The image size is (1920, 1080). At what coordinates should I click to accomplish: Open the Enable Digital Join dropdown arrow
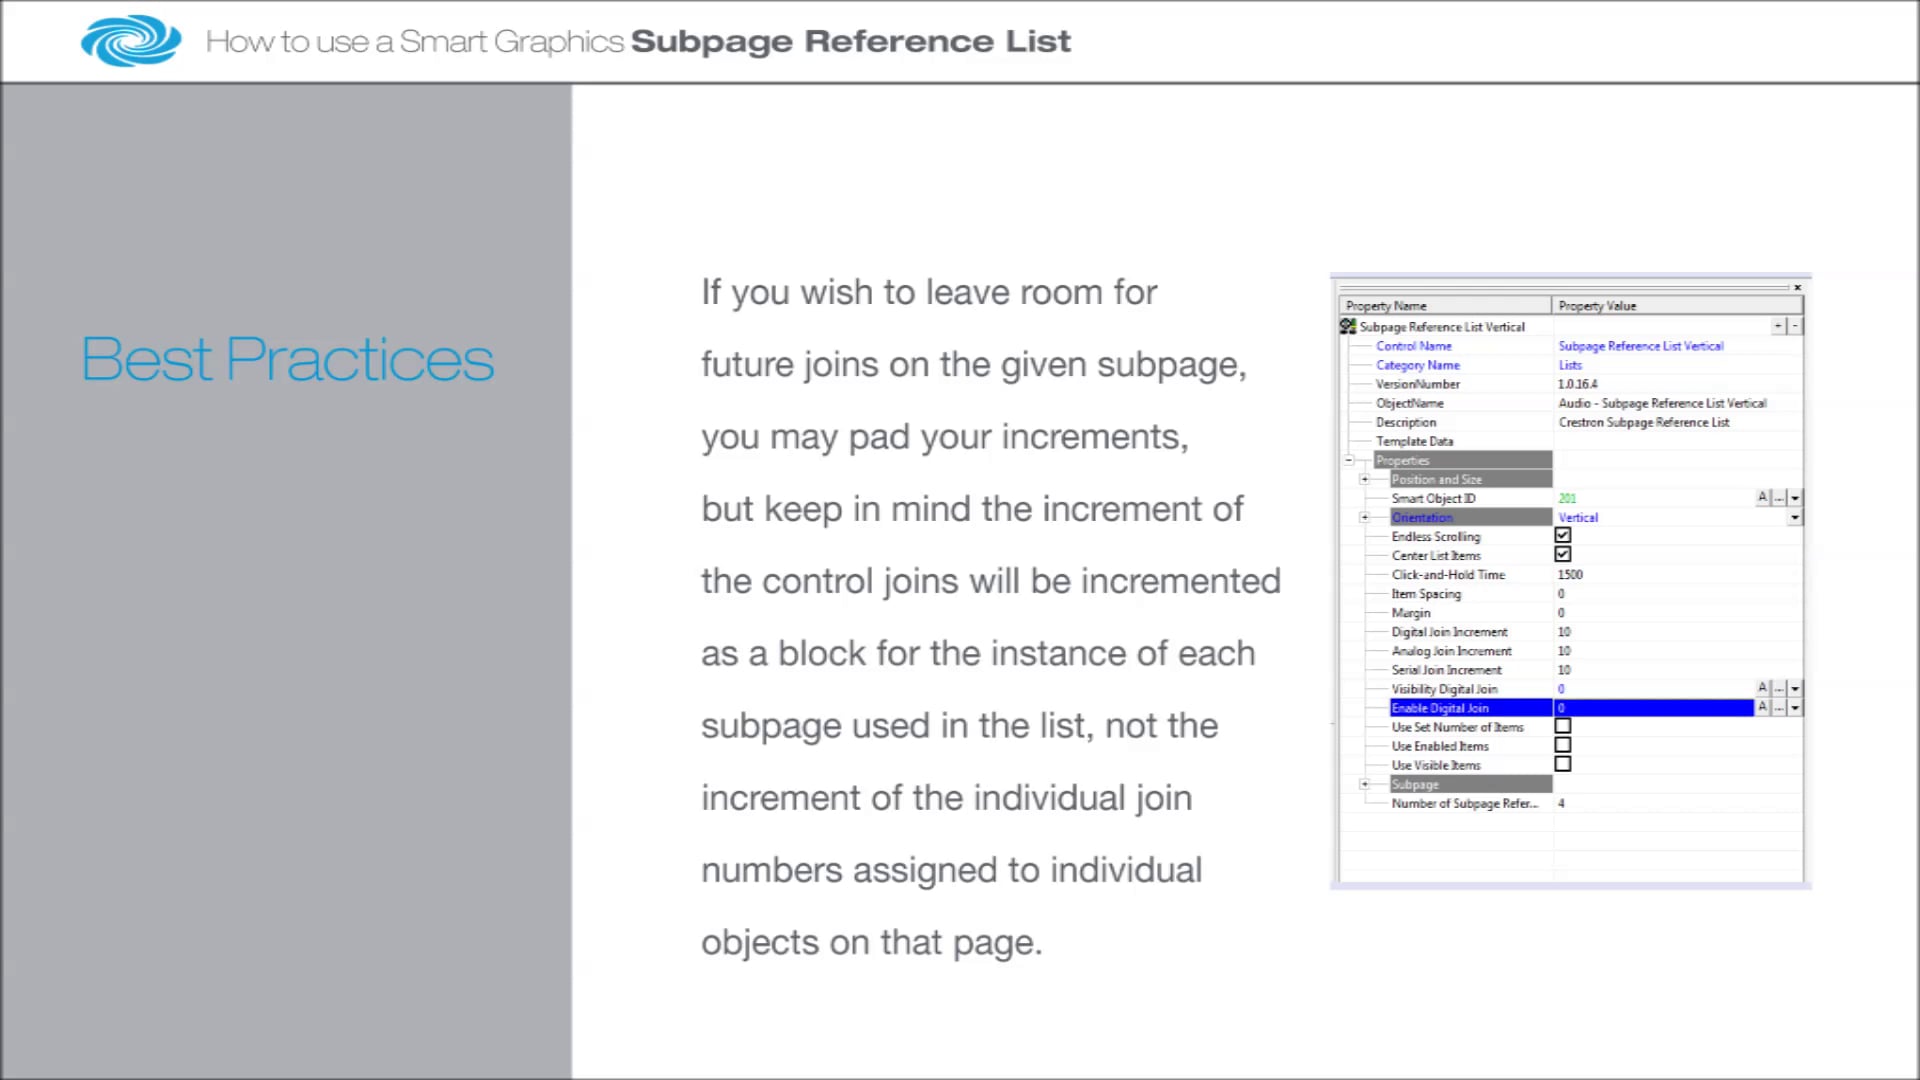tap(1795, 708)
